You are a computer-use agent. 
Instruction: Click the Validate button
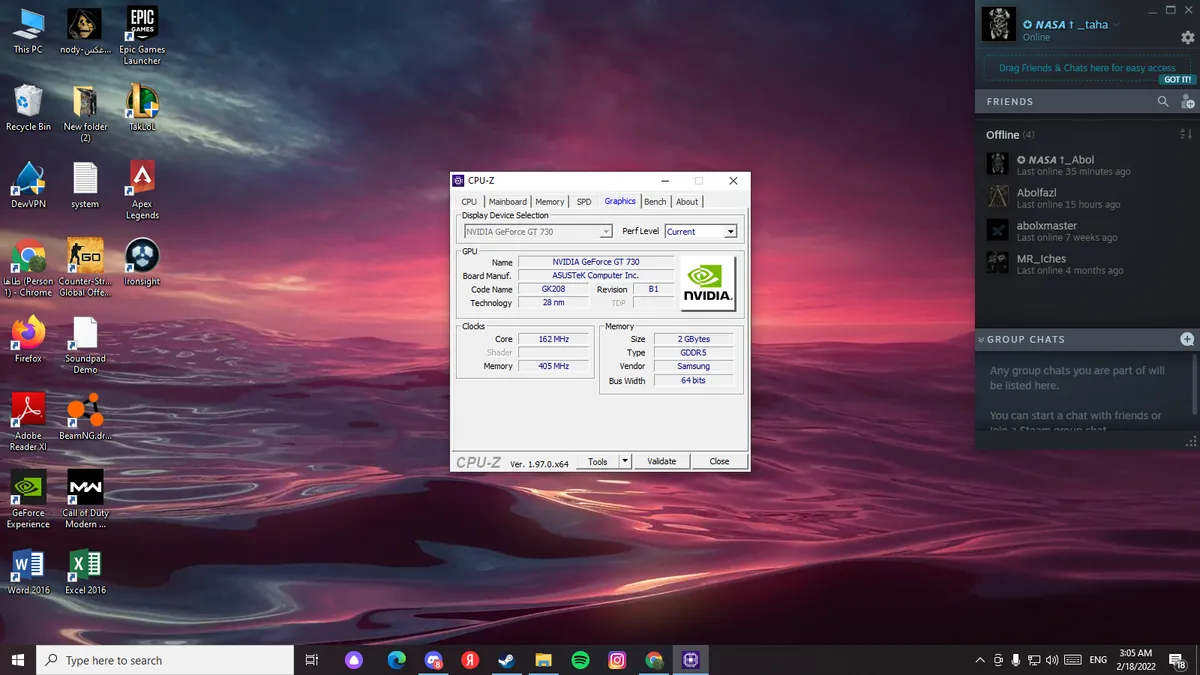[x=661, y=461]
